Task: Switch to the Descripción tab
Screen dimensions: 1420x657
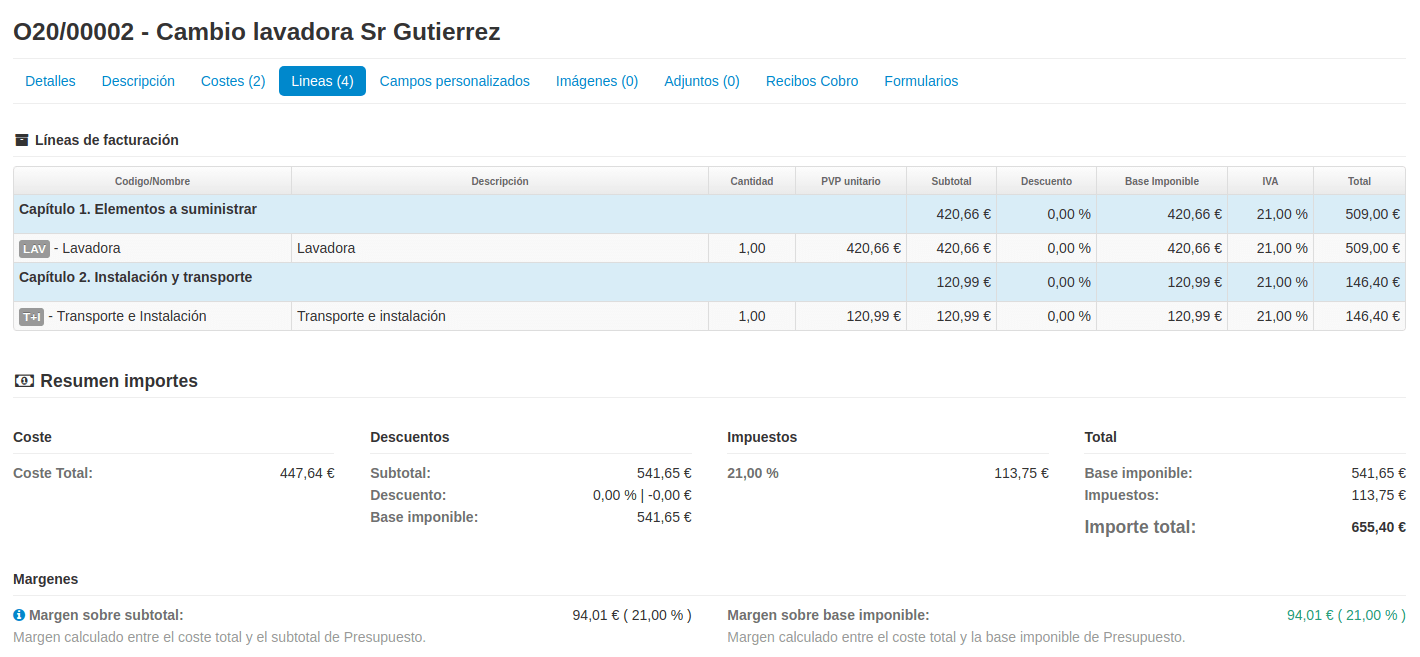Action: (x=138, y=81)
